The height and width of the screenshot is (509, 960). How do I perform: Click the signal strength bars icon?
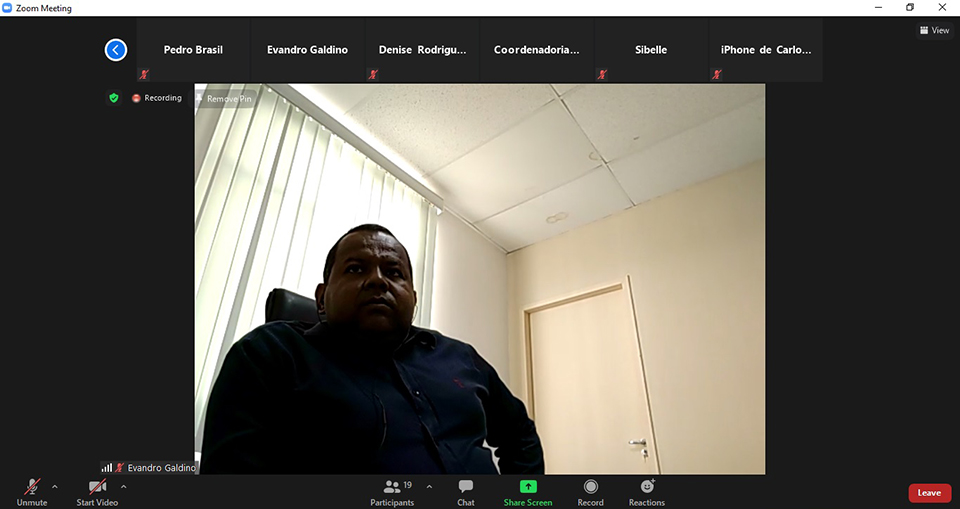coord(106,467)
